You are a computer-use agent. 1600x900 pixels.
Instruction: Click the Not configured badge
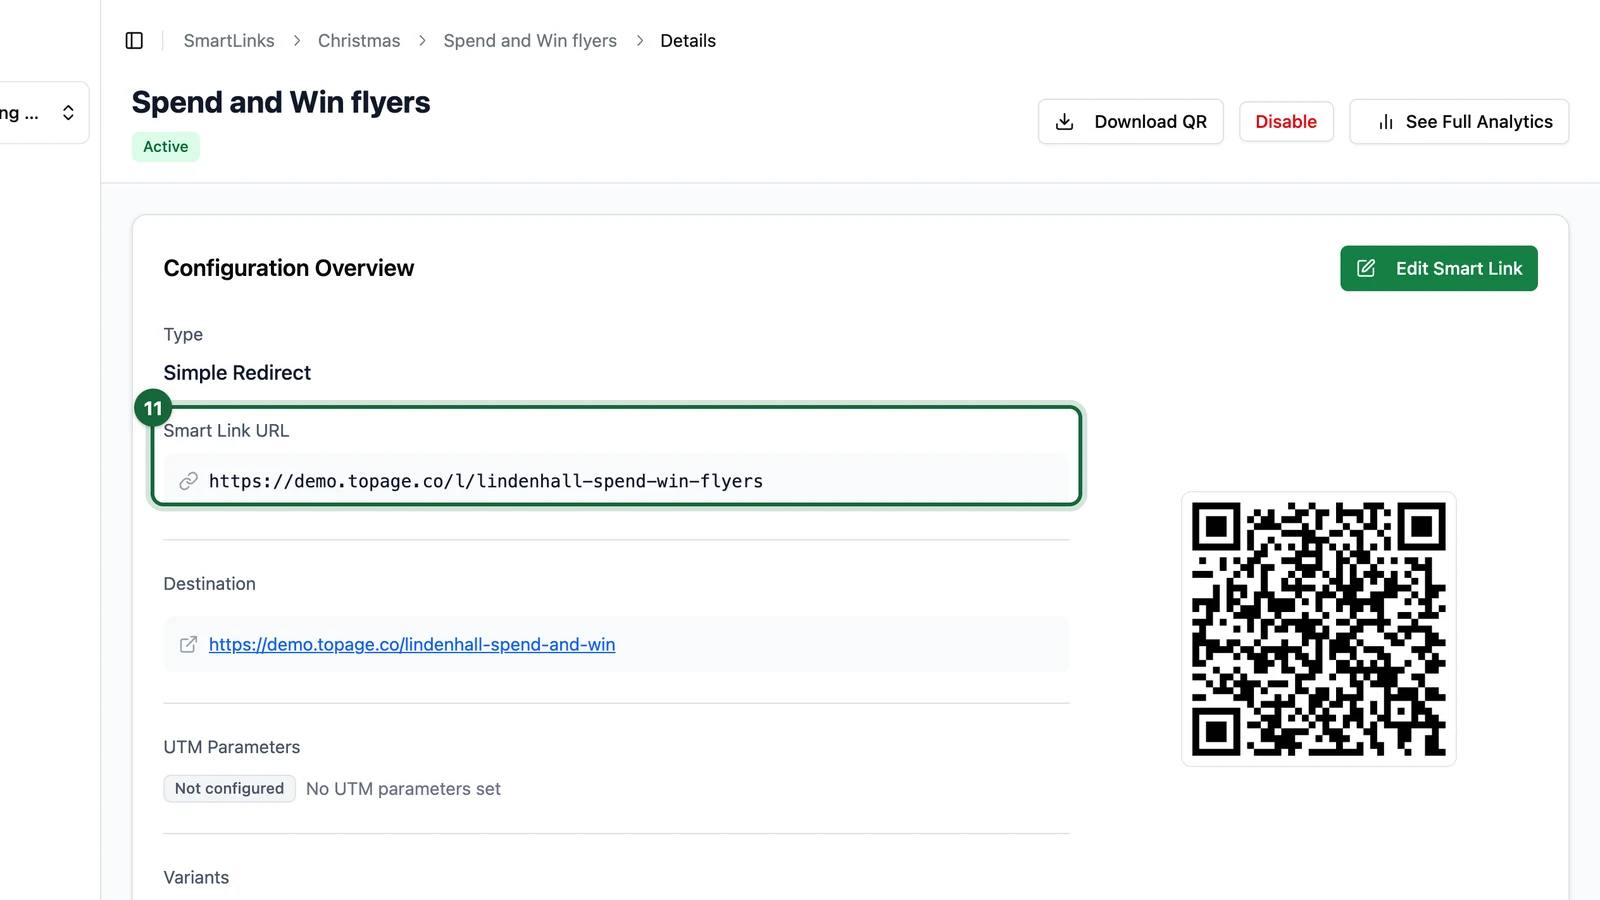coord(229,789)
